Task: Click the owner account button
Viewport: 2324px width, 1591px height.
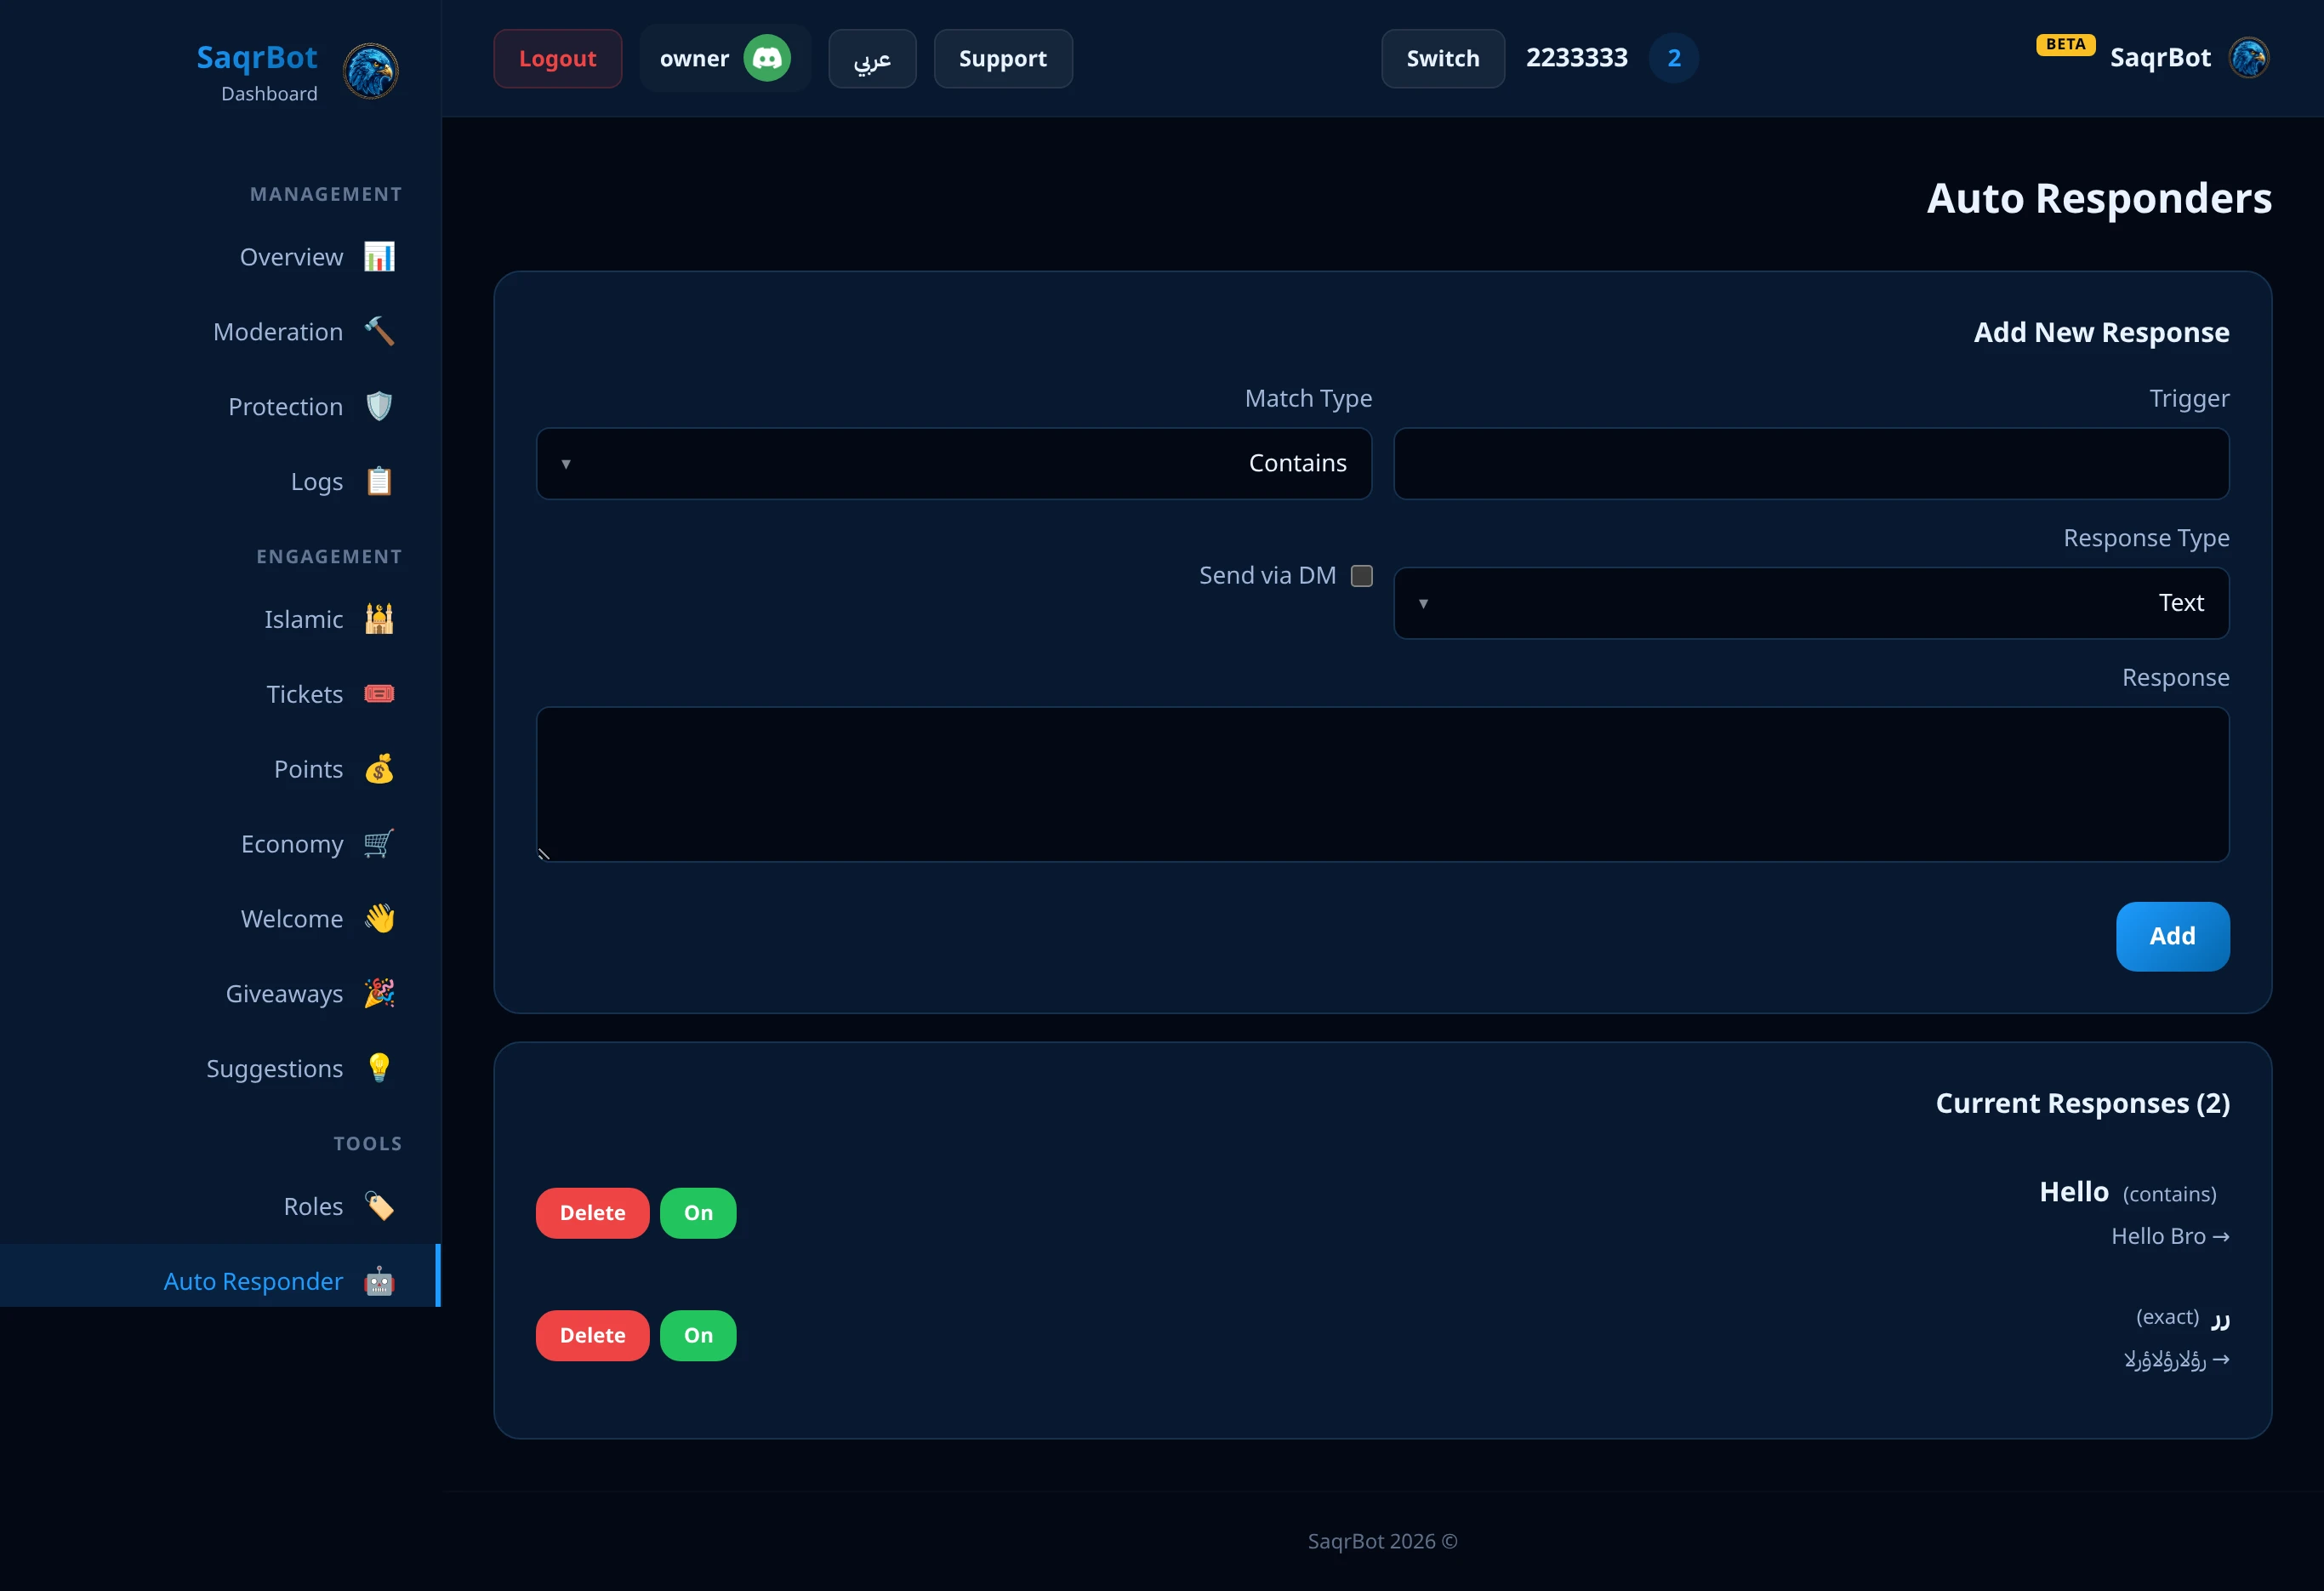Action: pyautogui.click(x=725, y=58)
